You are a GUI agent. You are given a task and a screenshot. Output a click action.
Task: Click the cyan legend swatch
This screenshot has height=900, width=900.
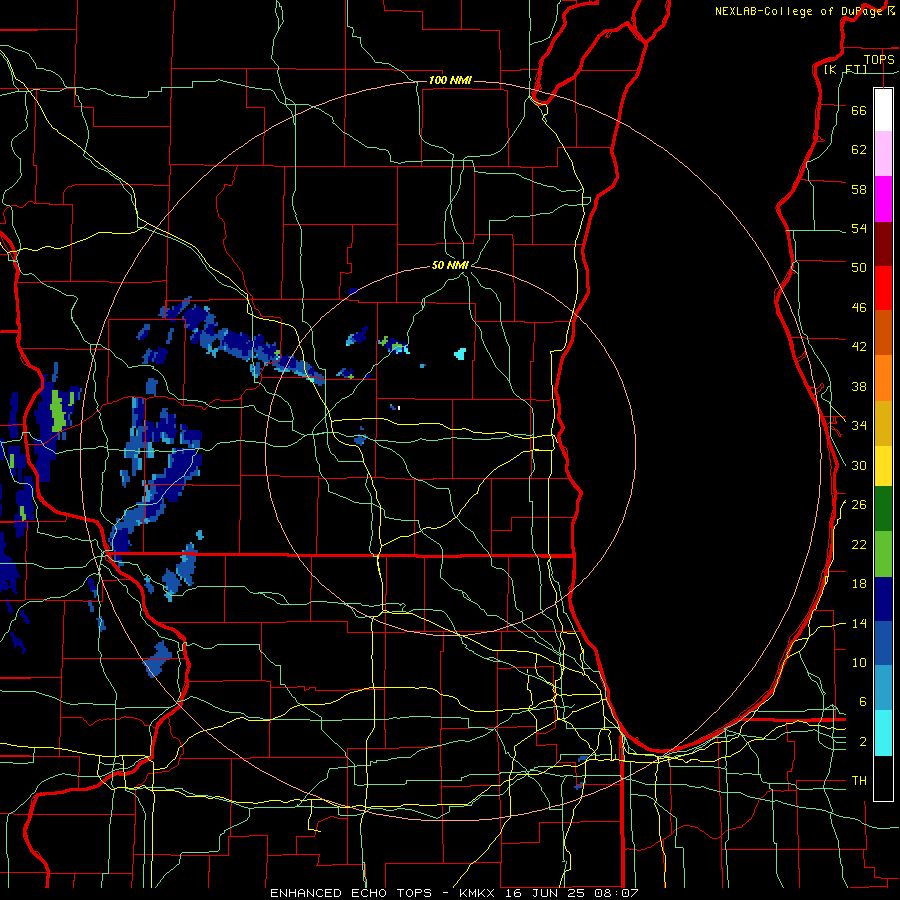(883, 733)
